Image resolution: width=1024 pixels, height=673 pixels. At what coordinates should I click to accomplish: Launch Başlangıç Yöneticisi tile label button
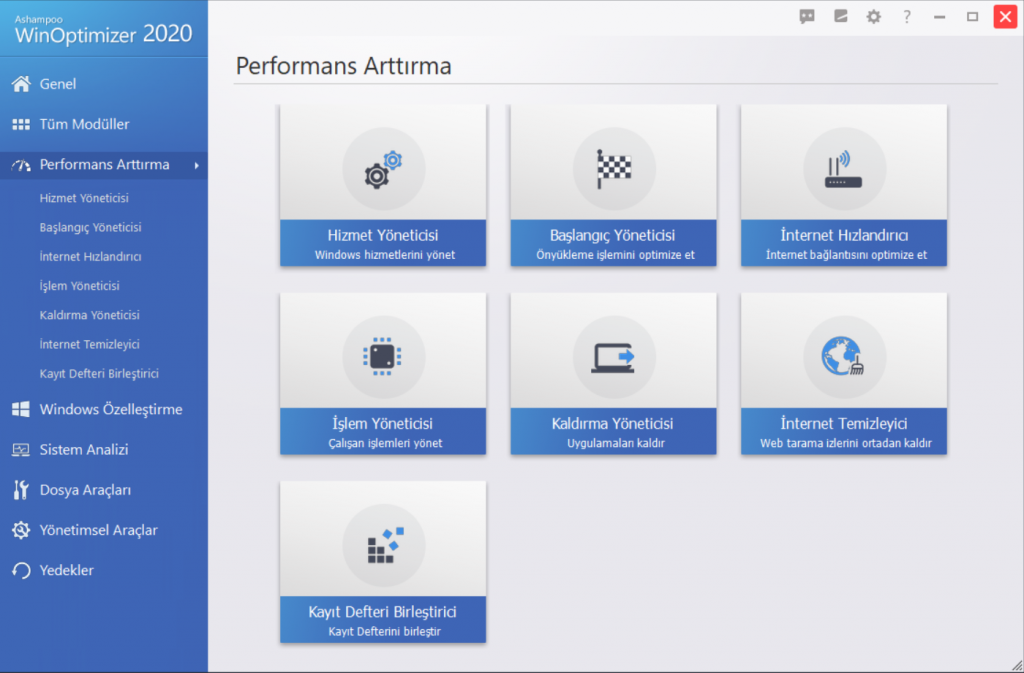coord(613,243)
